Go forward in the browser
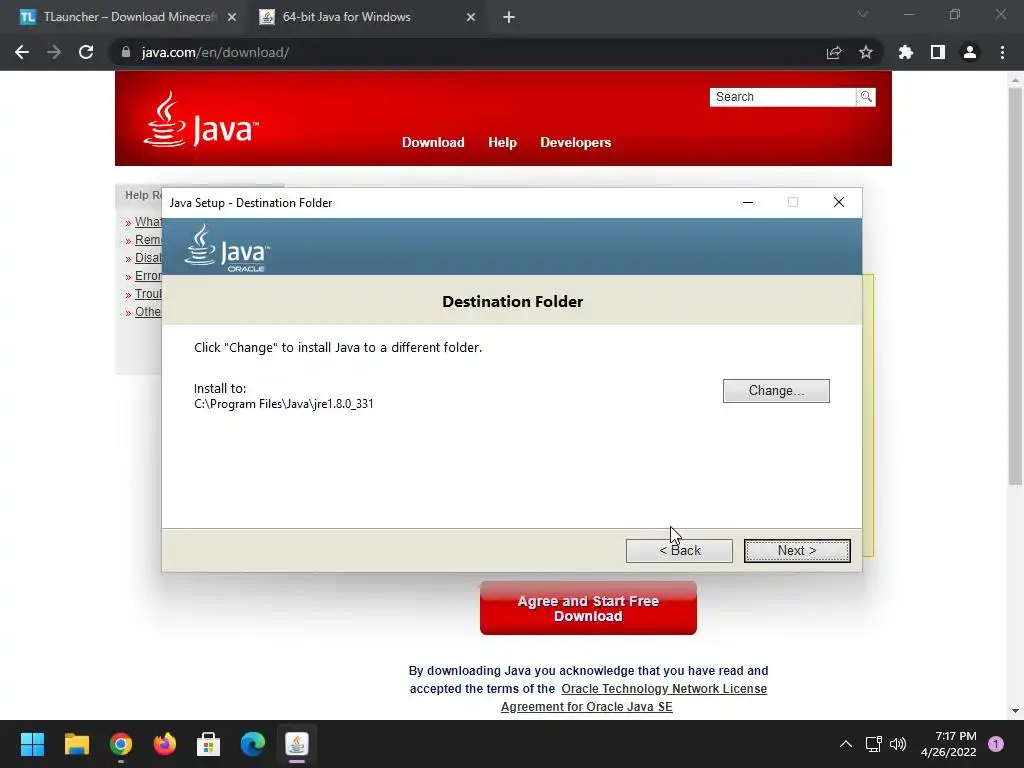 (x=54, y=52)
